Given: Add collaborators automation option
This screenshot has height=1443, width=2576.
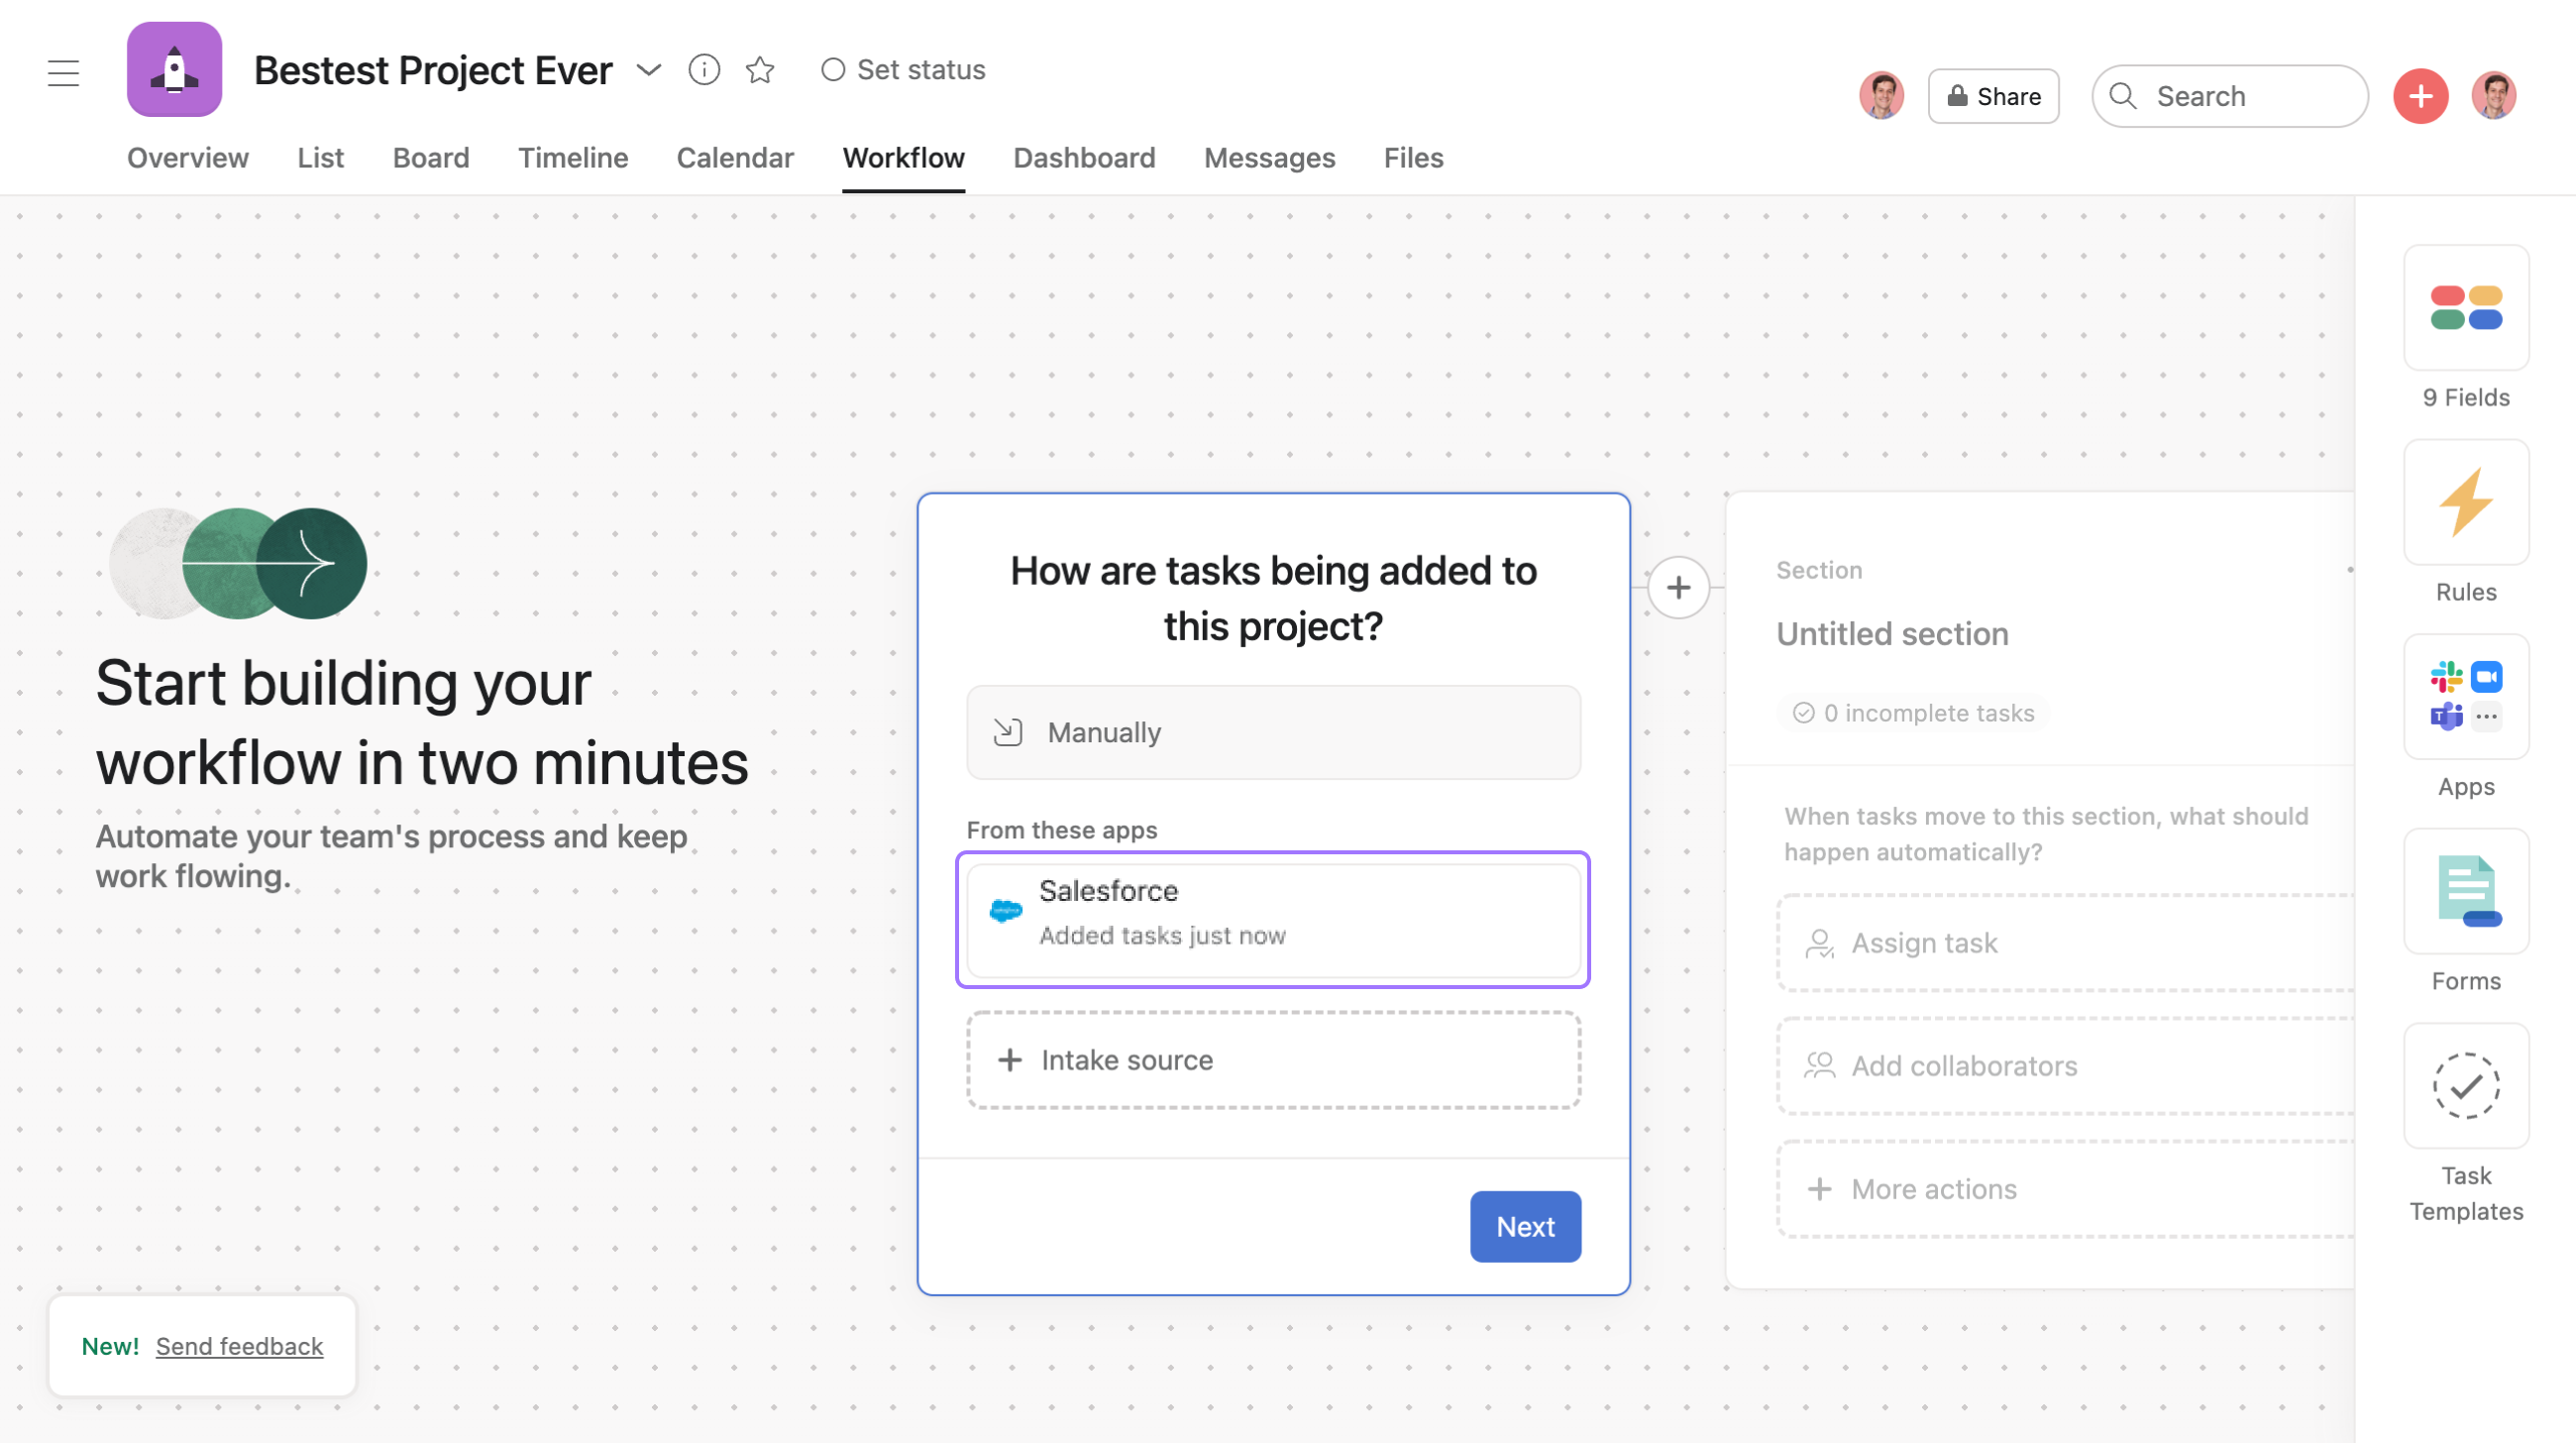Looking at the screenshot, I should (2066, 1066).
